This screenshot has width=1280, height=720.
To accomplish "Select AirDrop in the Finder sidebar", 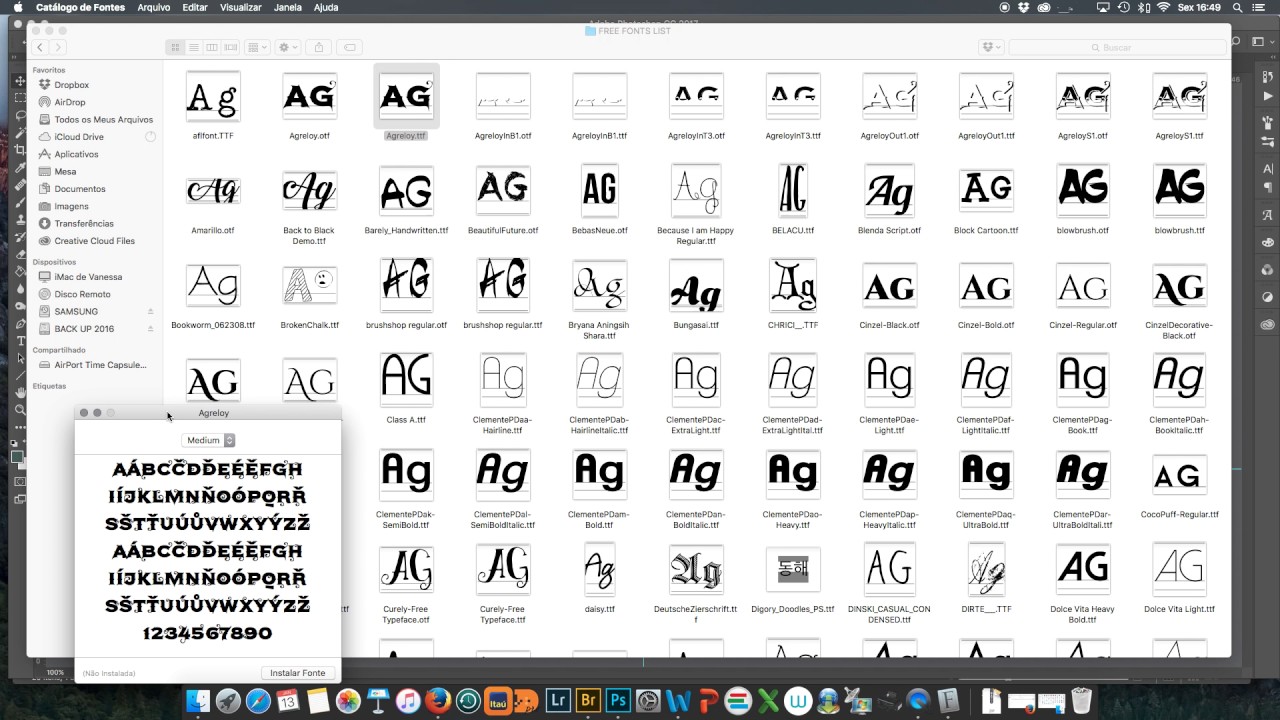I will (70, 102).
